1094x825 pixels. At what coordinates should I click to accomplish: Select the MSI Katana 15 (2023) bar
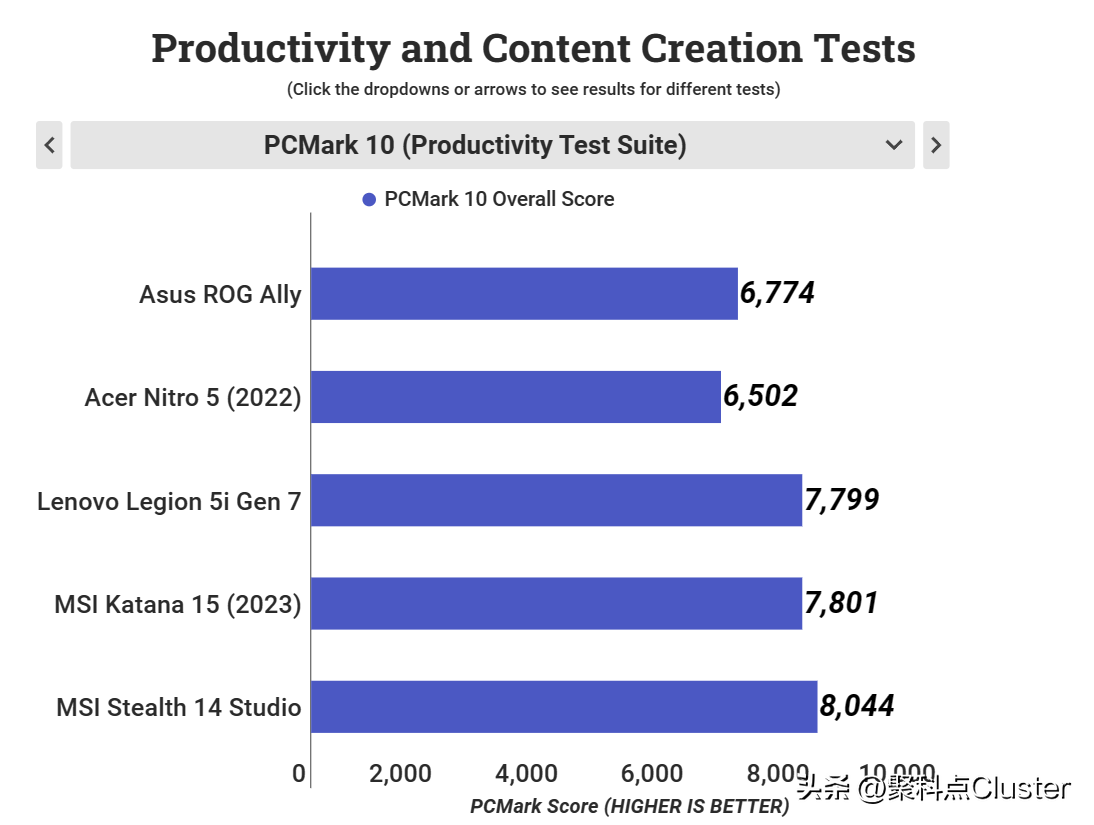tap(556, 603)
